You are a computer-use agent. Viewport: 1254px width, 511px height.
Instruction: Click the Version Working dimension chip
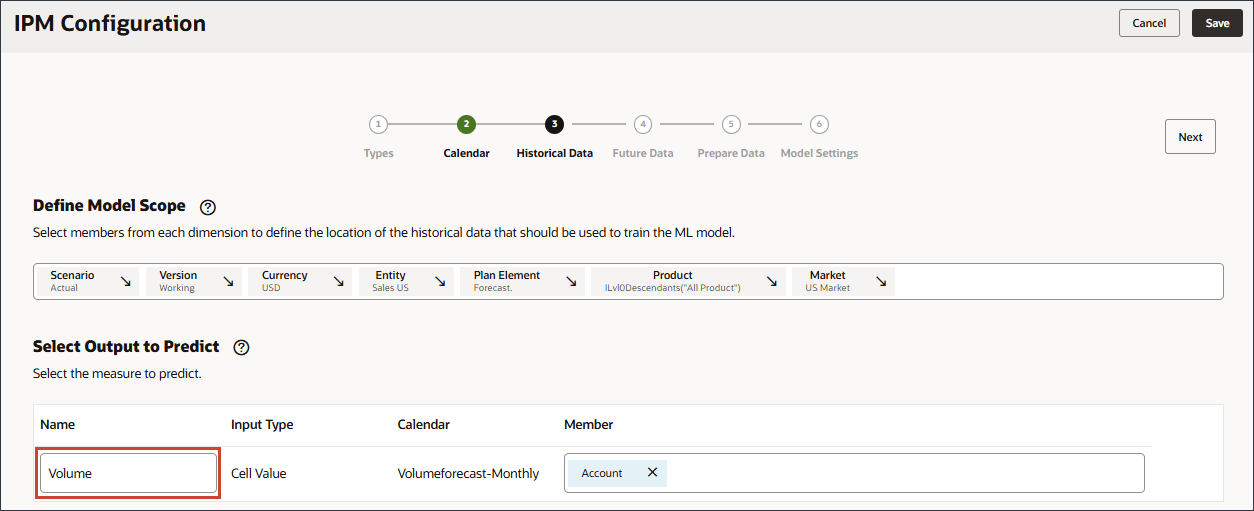(193, 281)
